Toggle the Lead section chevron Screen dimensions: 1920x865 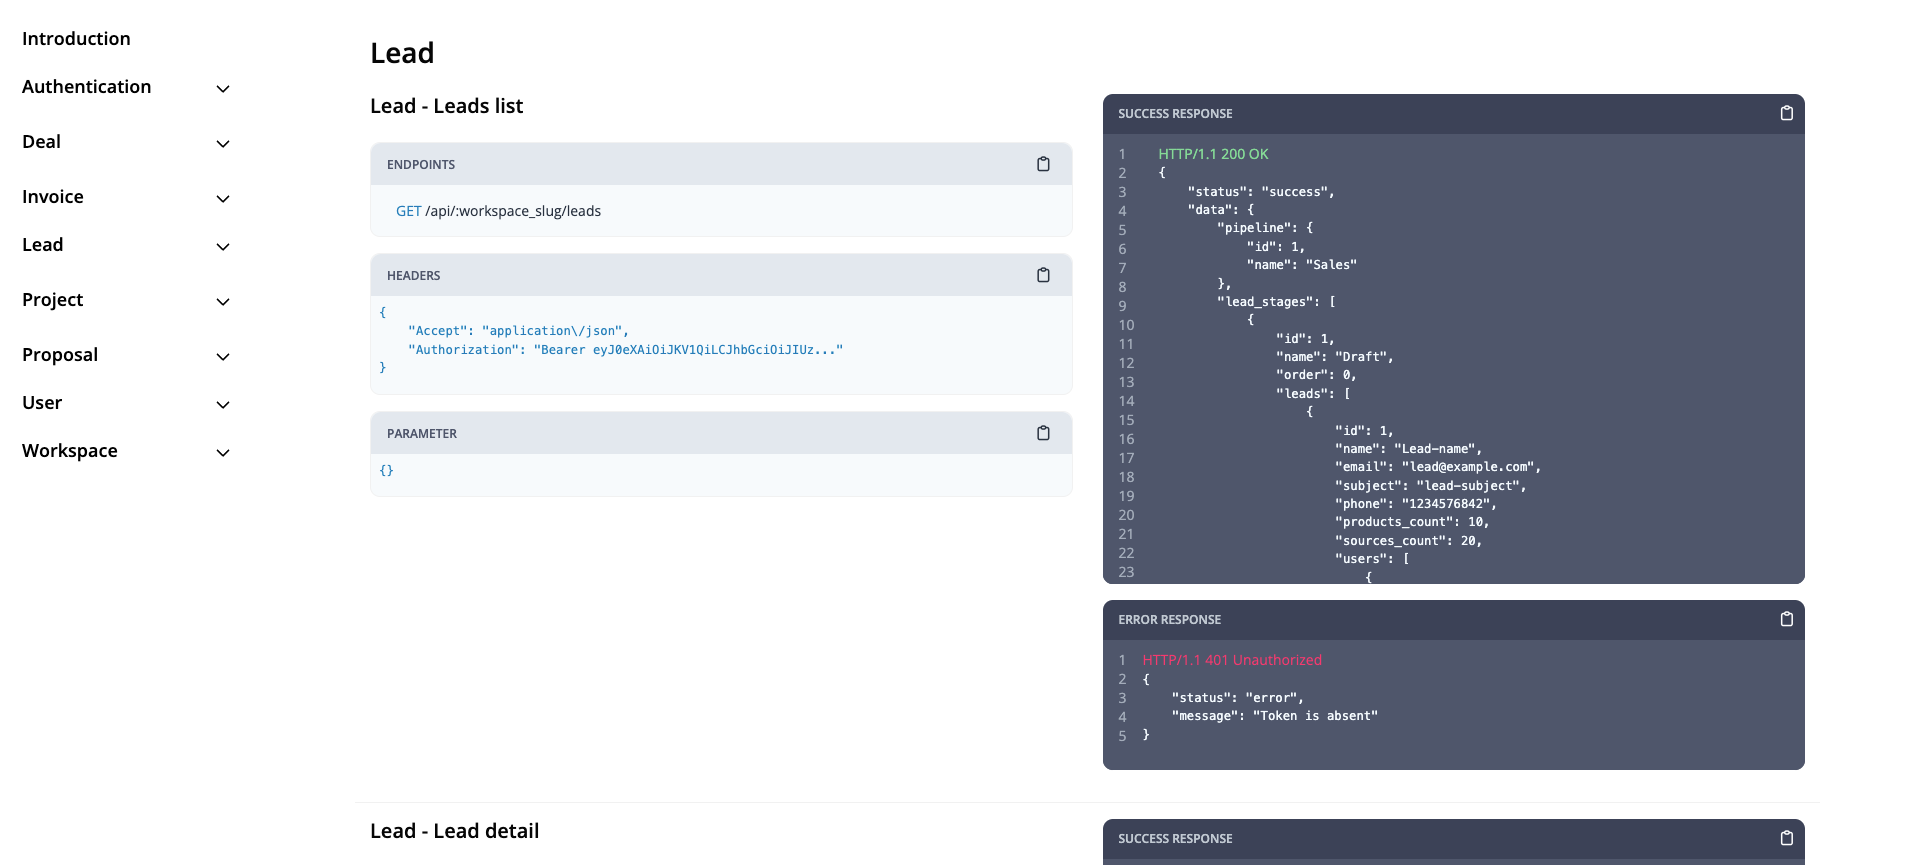tap(223, 247)
